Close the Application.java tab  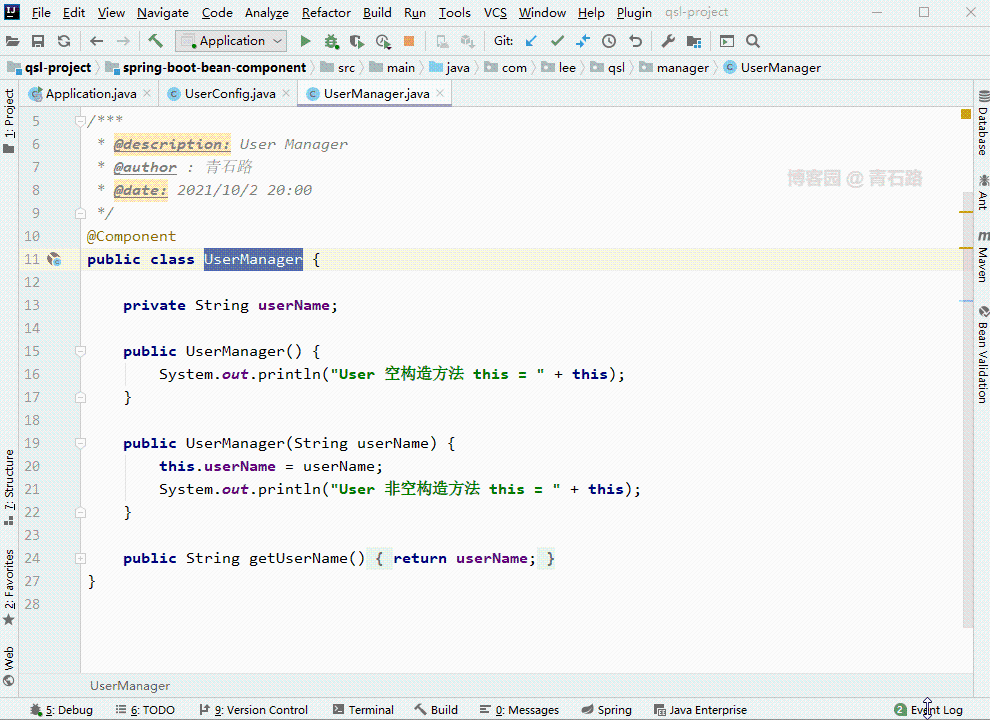tap(147, 93)
